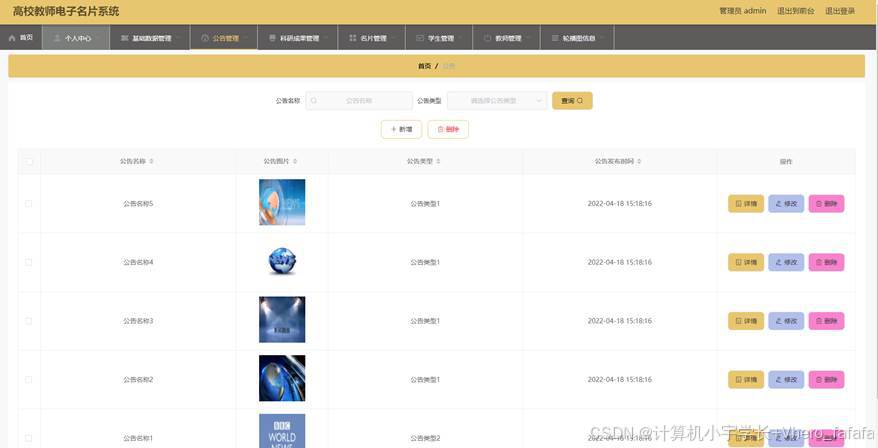This screenshot has width=878, height=448.
Task: Expand the 科研成果管理 menu
Action: [297, 38]
